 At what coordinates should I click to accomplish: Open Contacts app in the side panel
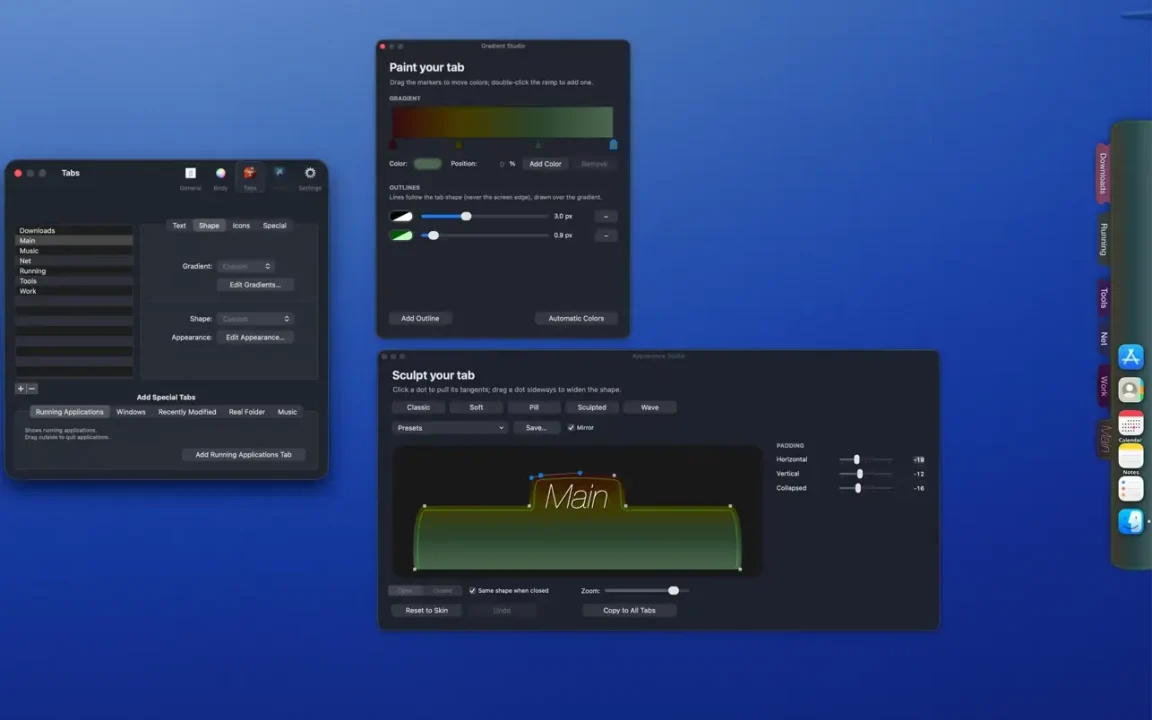tap(1131, 390)
